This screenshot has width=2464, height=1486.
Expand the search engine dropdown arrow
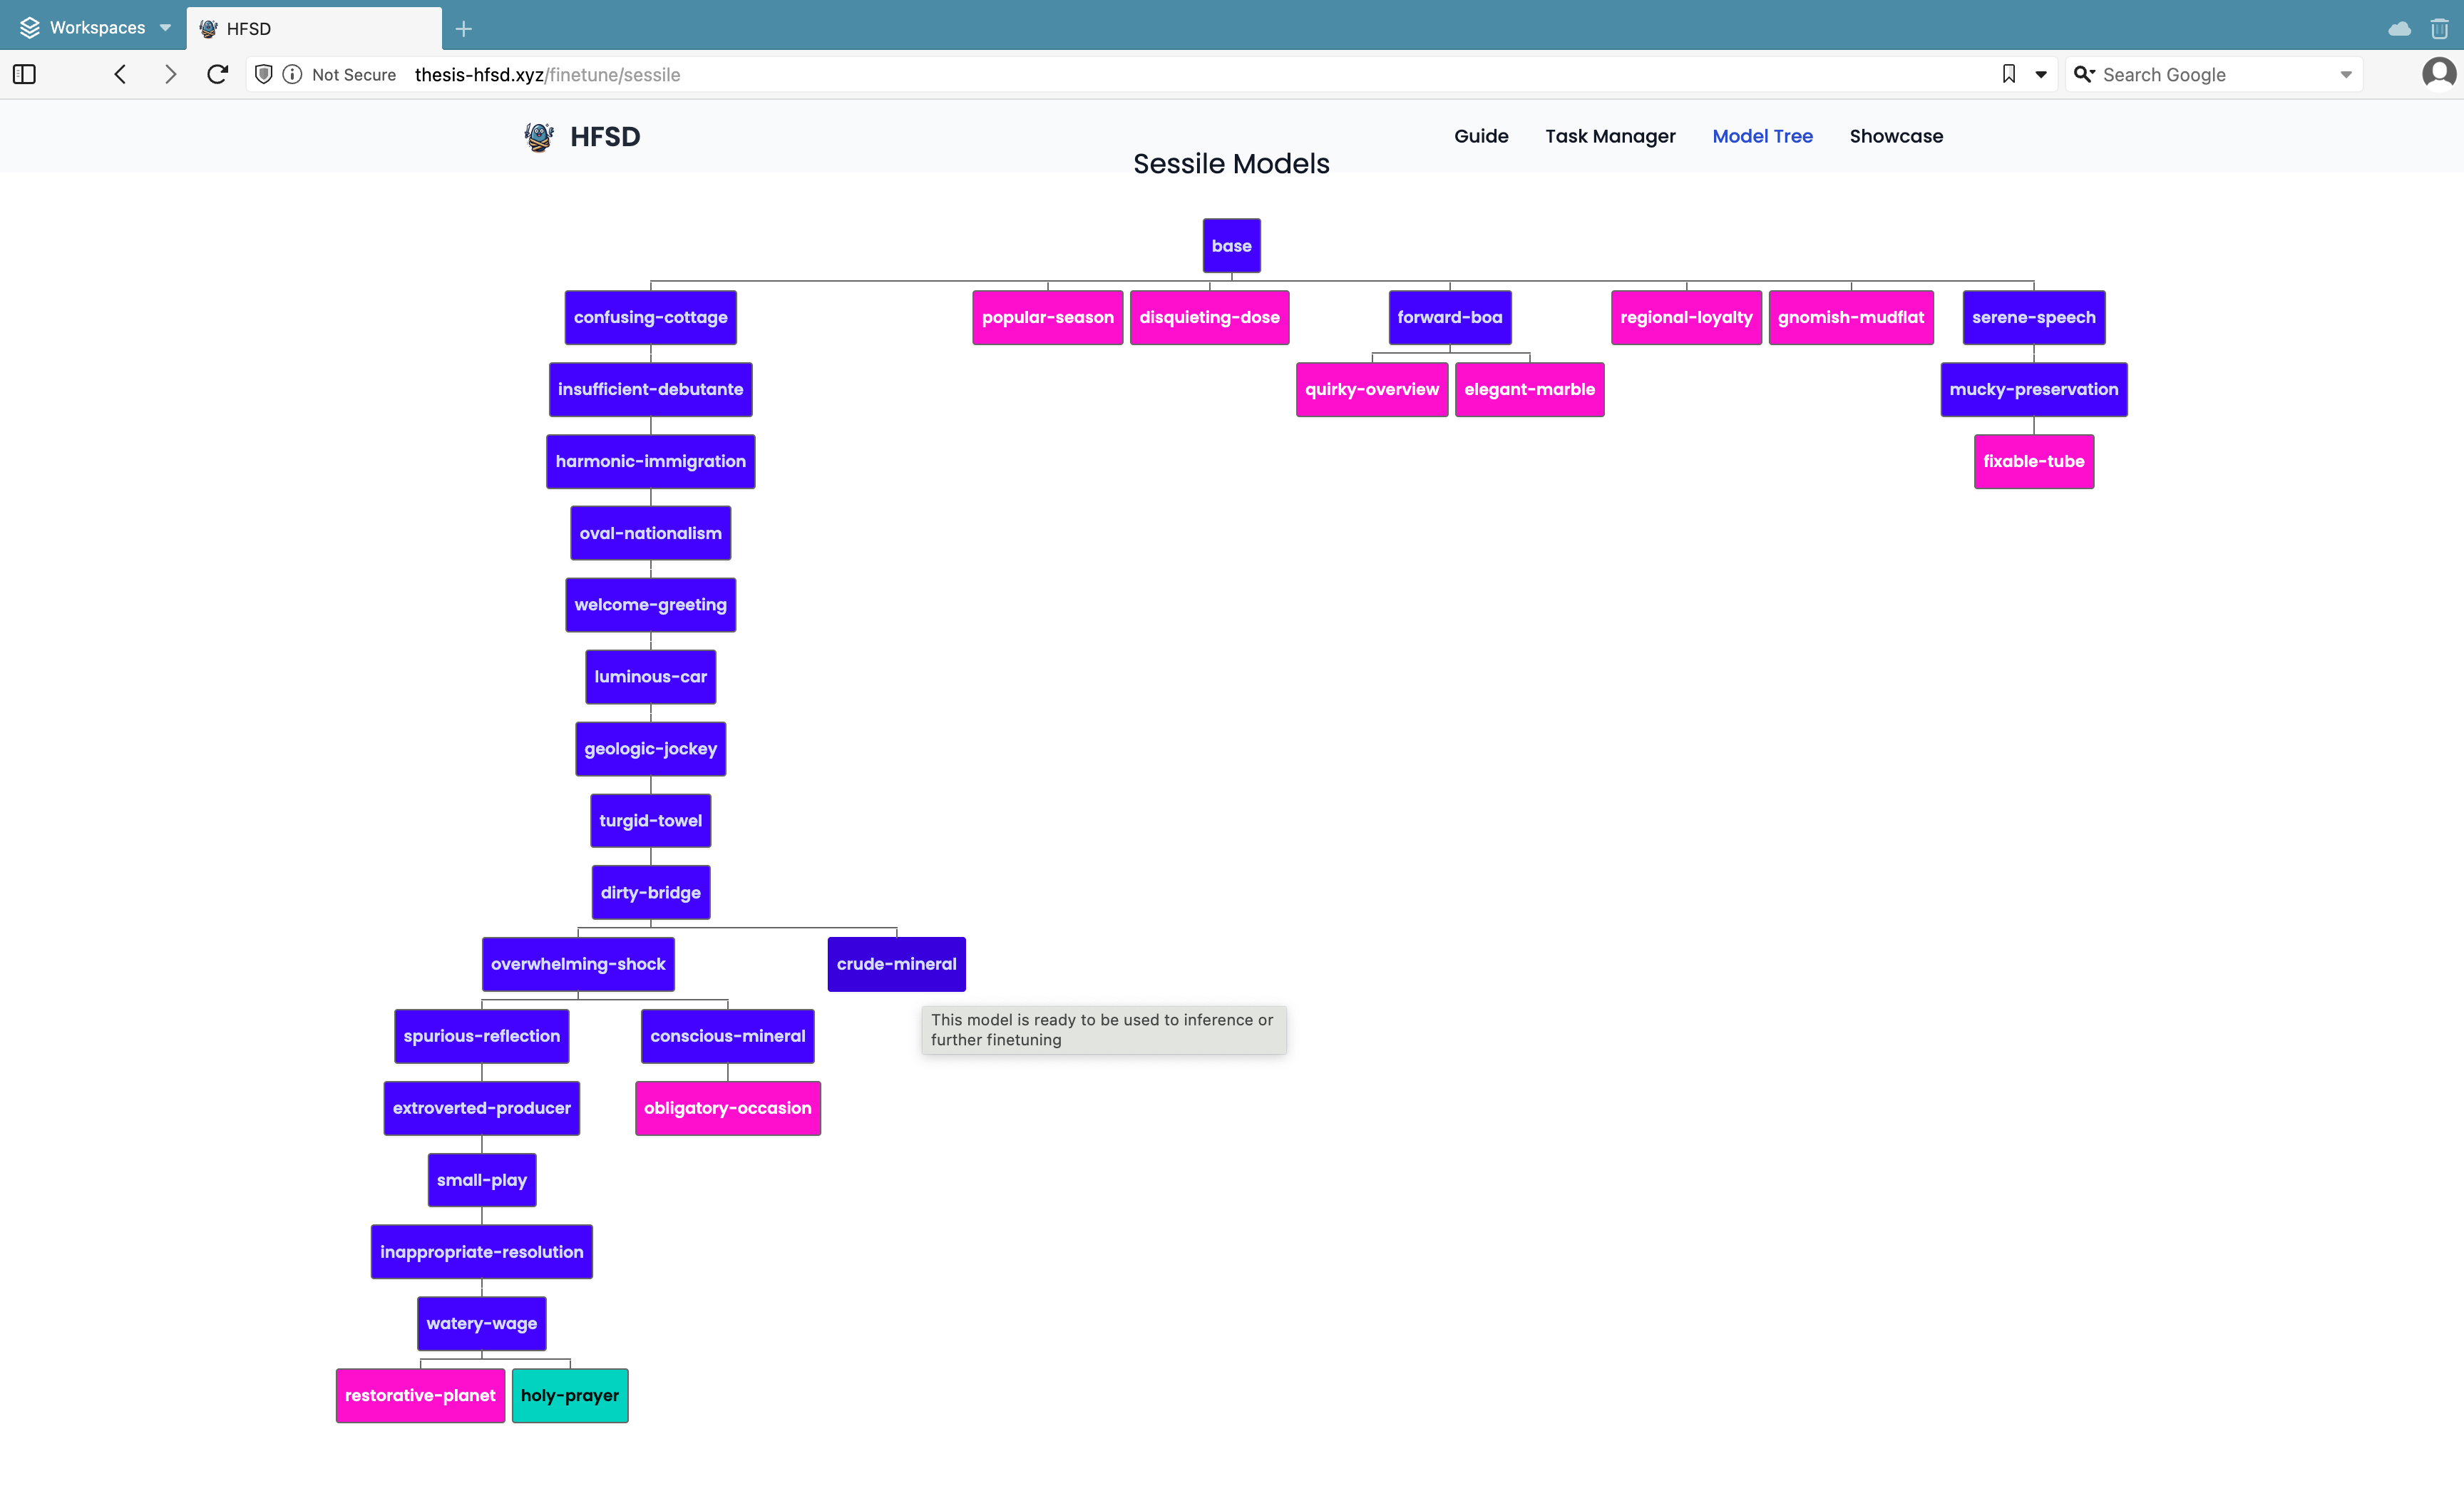click(x=2345, y=74)
